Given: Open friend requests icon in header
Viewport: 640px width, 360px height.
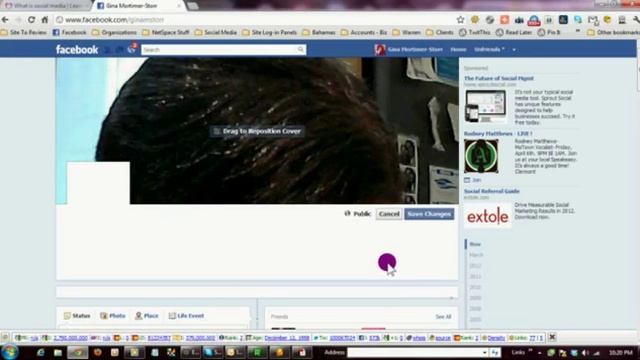Looking at the screenshot, I should pyautogui.click(x=107, y=50).
